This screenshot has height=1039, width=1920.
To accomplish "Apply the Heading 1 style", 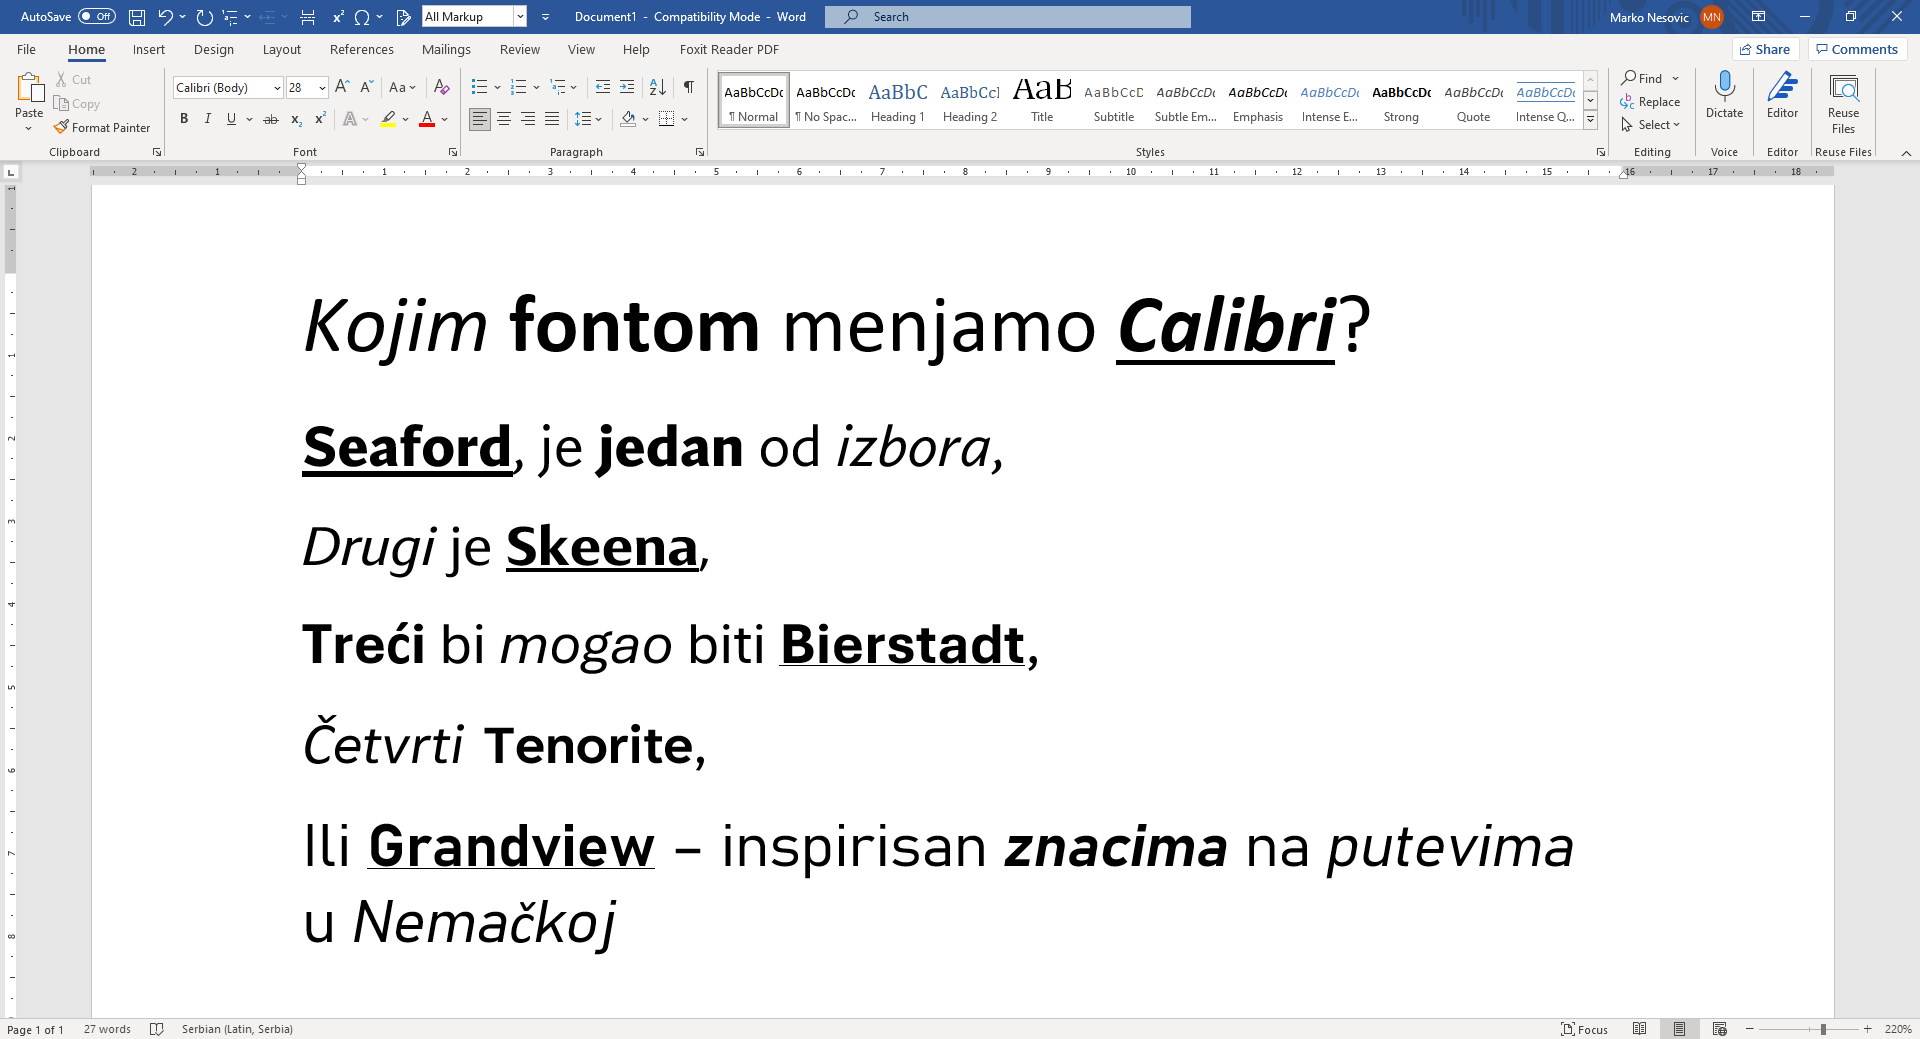I will 897,100.
